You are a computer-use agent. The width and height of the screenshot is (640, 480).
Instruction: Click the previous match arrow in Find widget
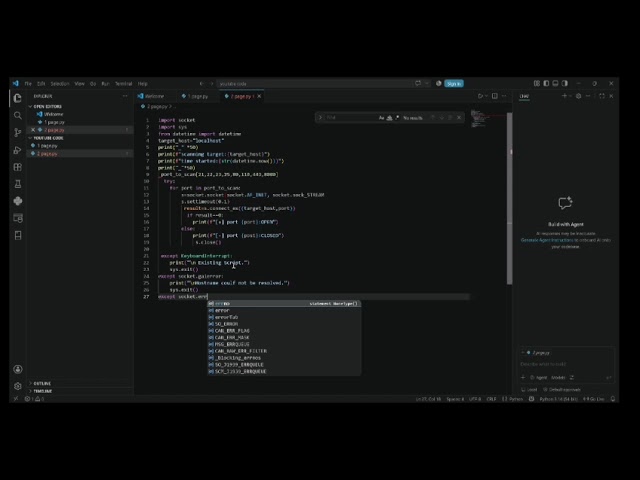[x=433, y=118]
